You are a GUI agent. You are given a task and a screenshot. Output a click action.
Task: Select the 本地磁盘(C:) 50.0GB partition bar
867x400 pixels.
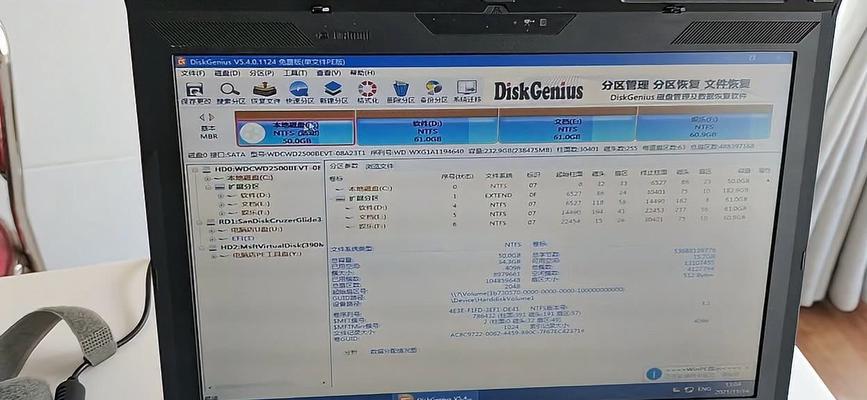[295, 128]
